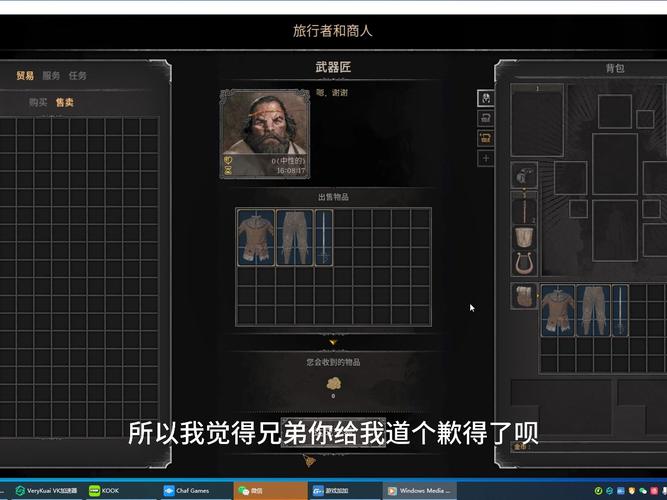Click the reputation icon under the portrait
The width and height of the screenshot is (667, 500).
228,160
